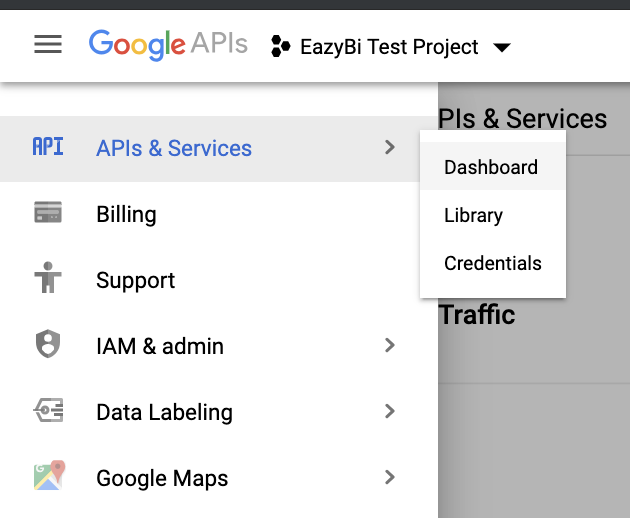Expand the Google Maps submenu chevron
630x518 pixels.
[x=390, y=477]
